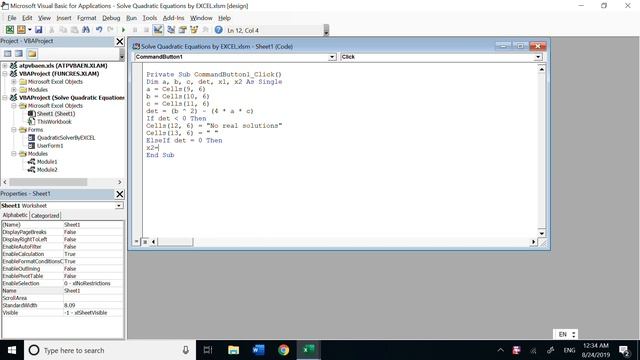Open the Sheet1 Worksheet properties dropdown
The width and height of the screenshot is (640, 360).
pos(119,206)
